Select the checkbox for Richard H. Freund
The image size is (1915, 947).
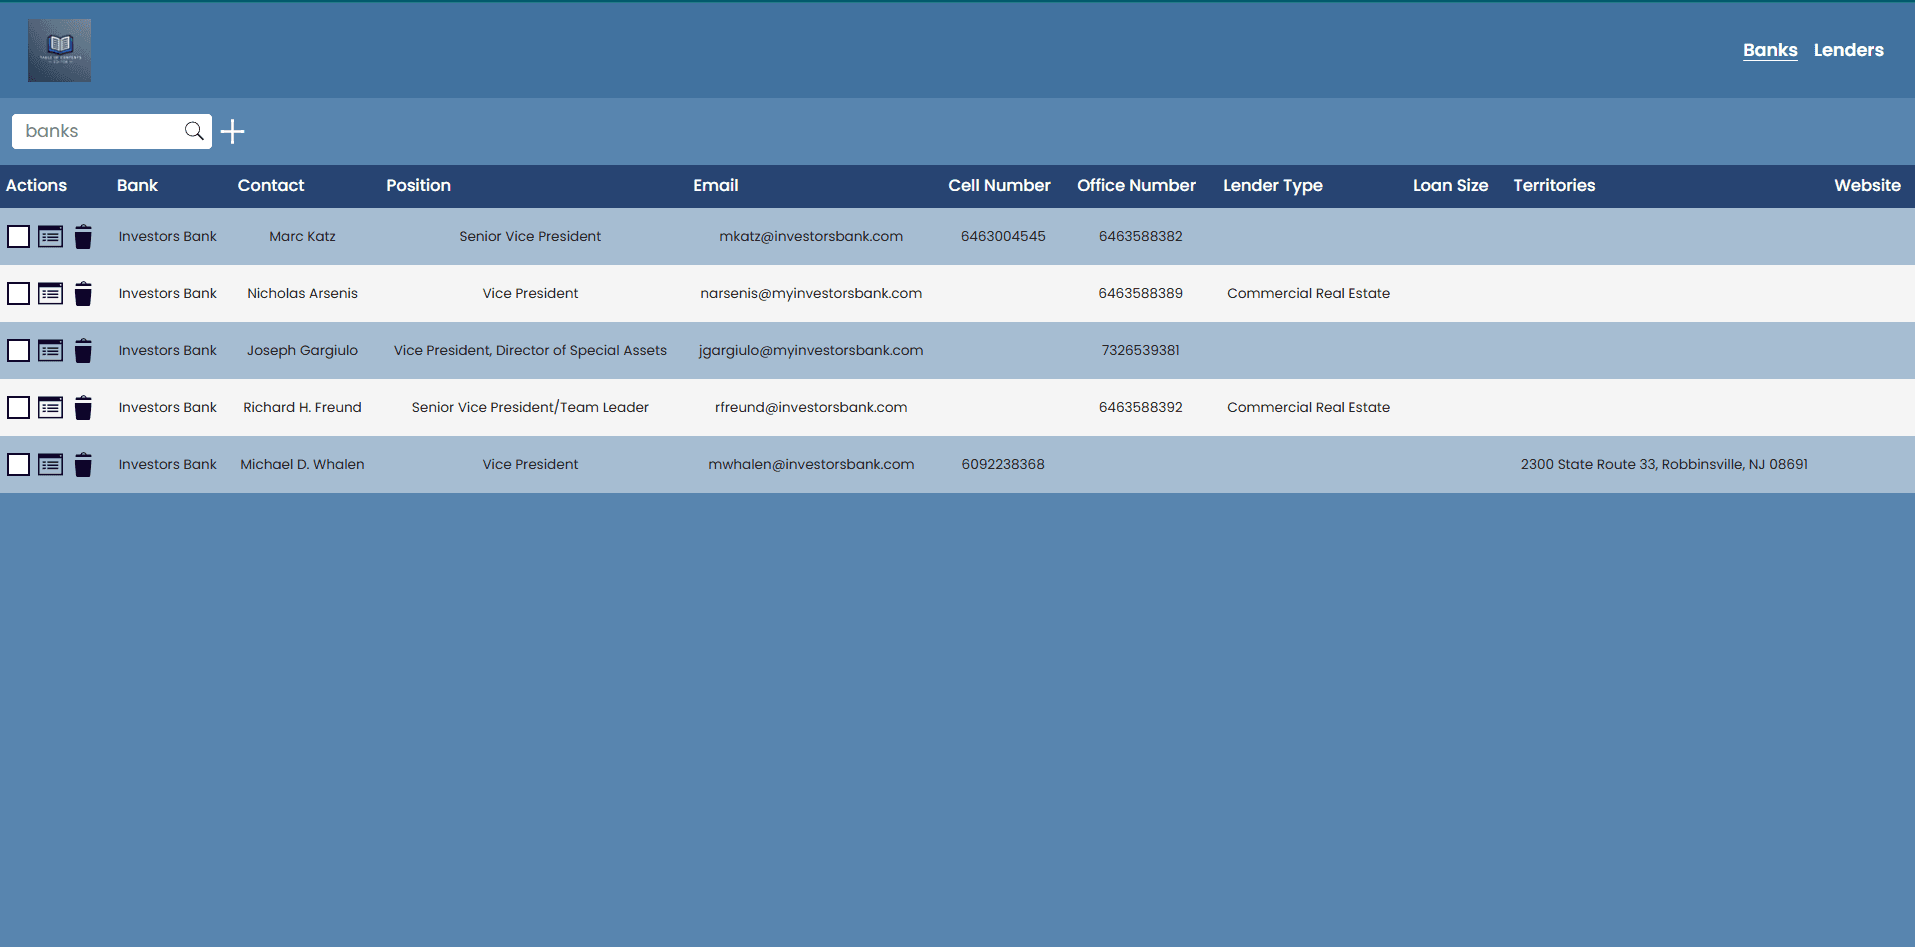18,407
